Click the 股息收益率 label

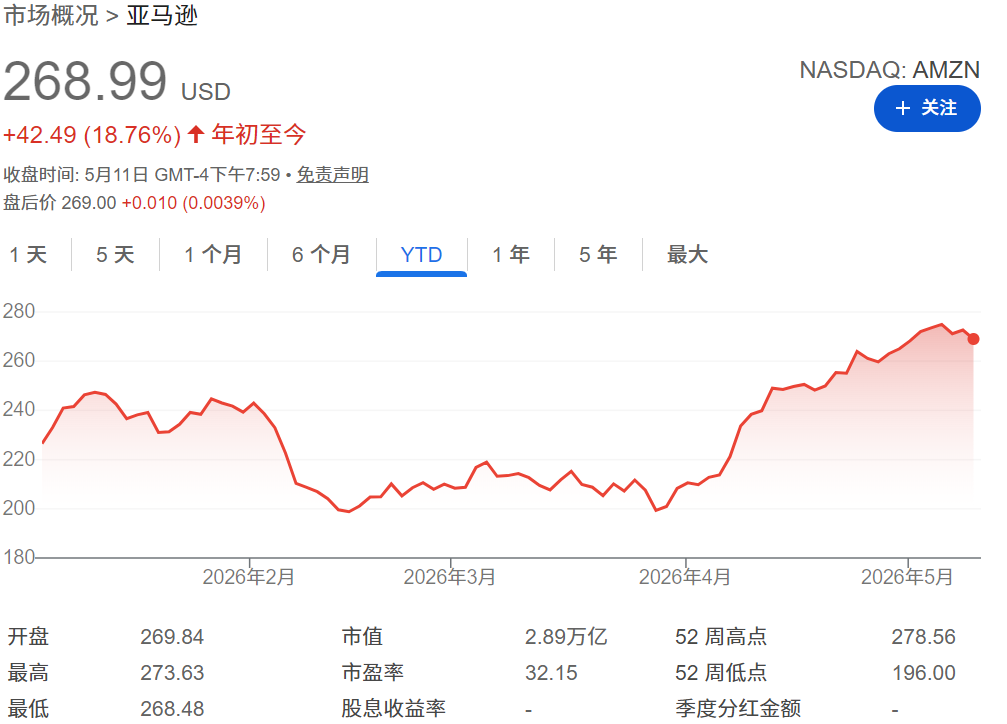tap(393, 709)
